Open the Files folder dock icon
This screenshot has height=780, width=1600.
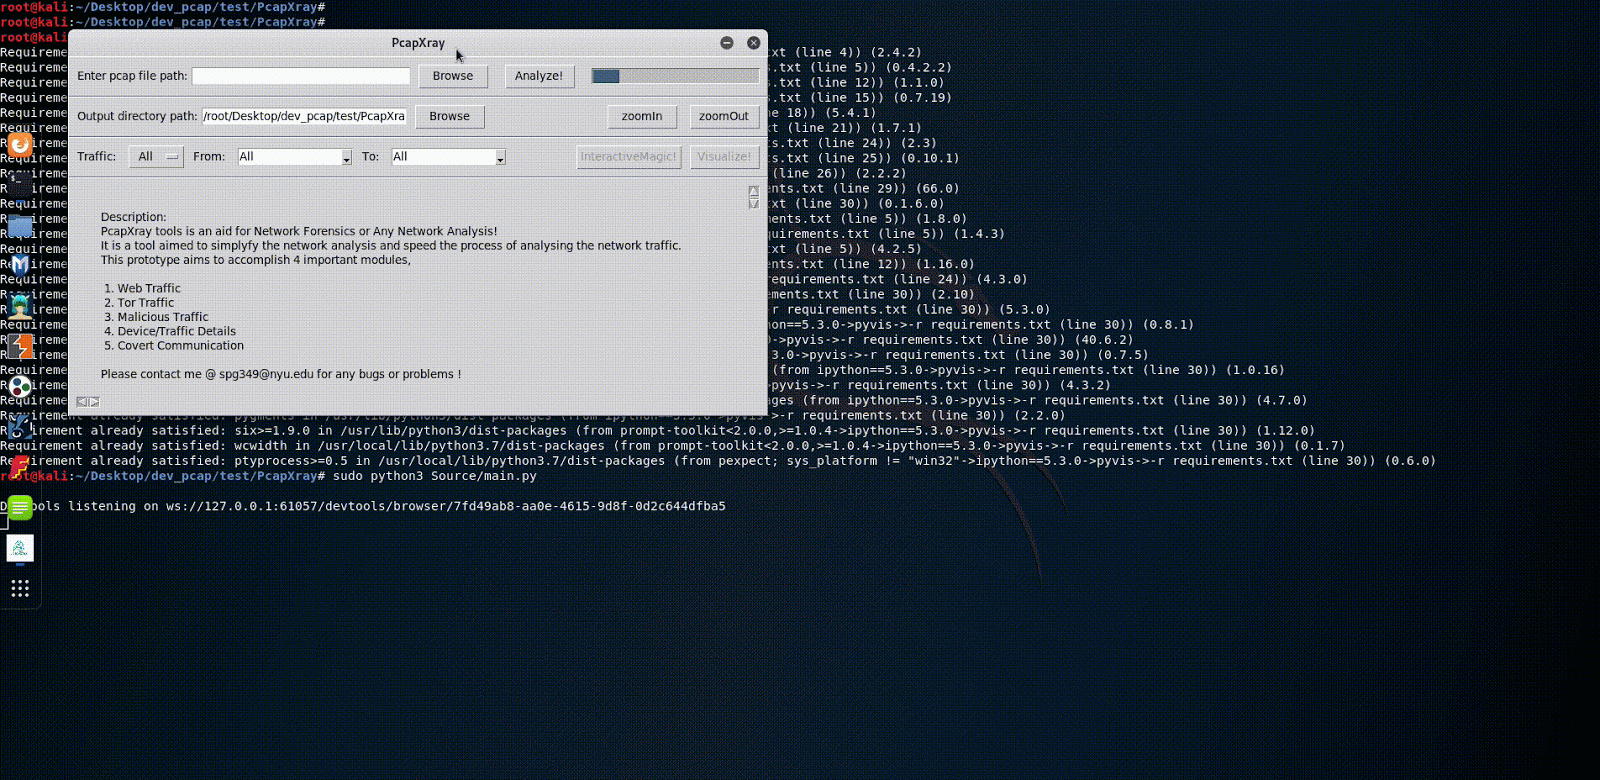point(19,226)
